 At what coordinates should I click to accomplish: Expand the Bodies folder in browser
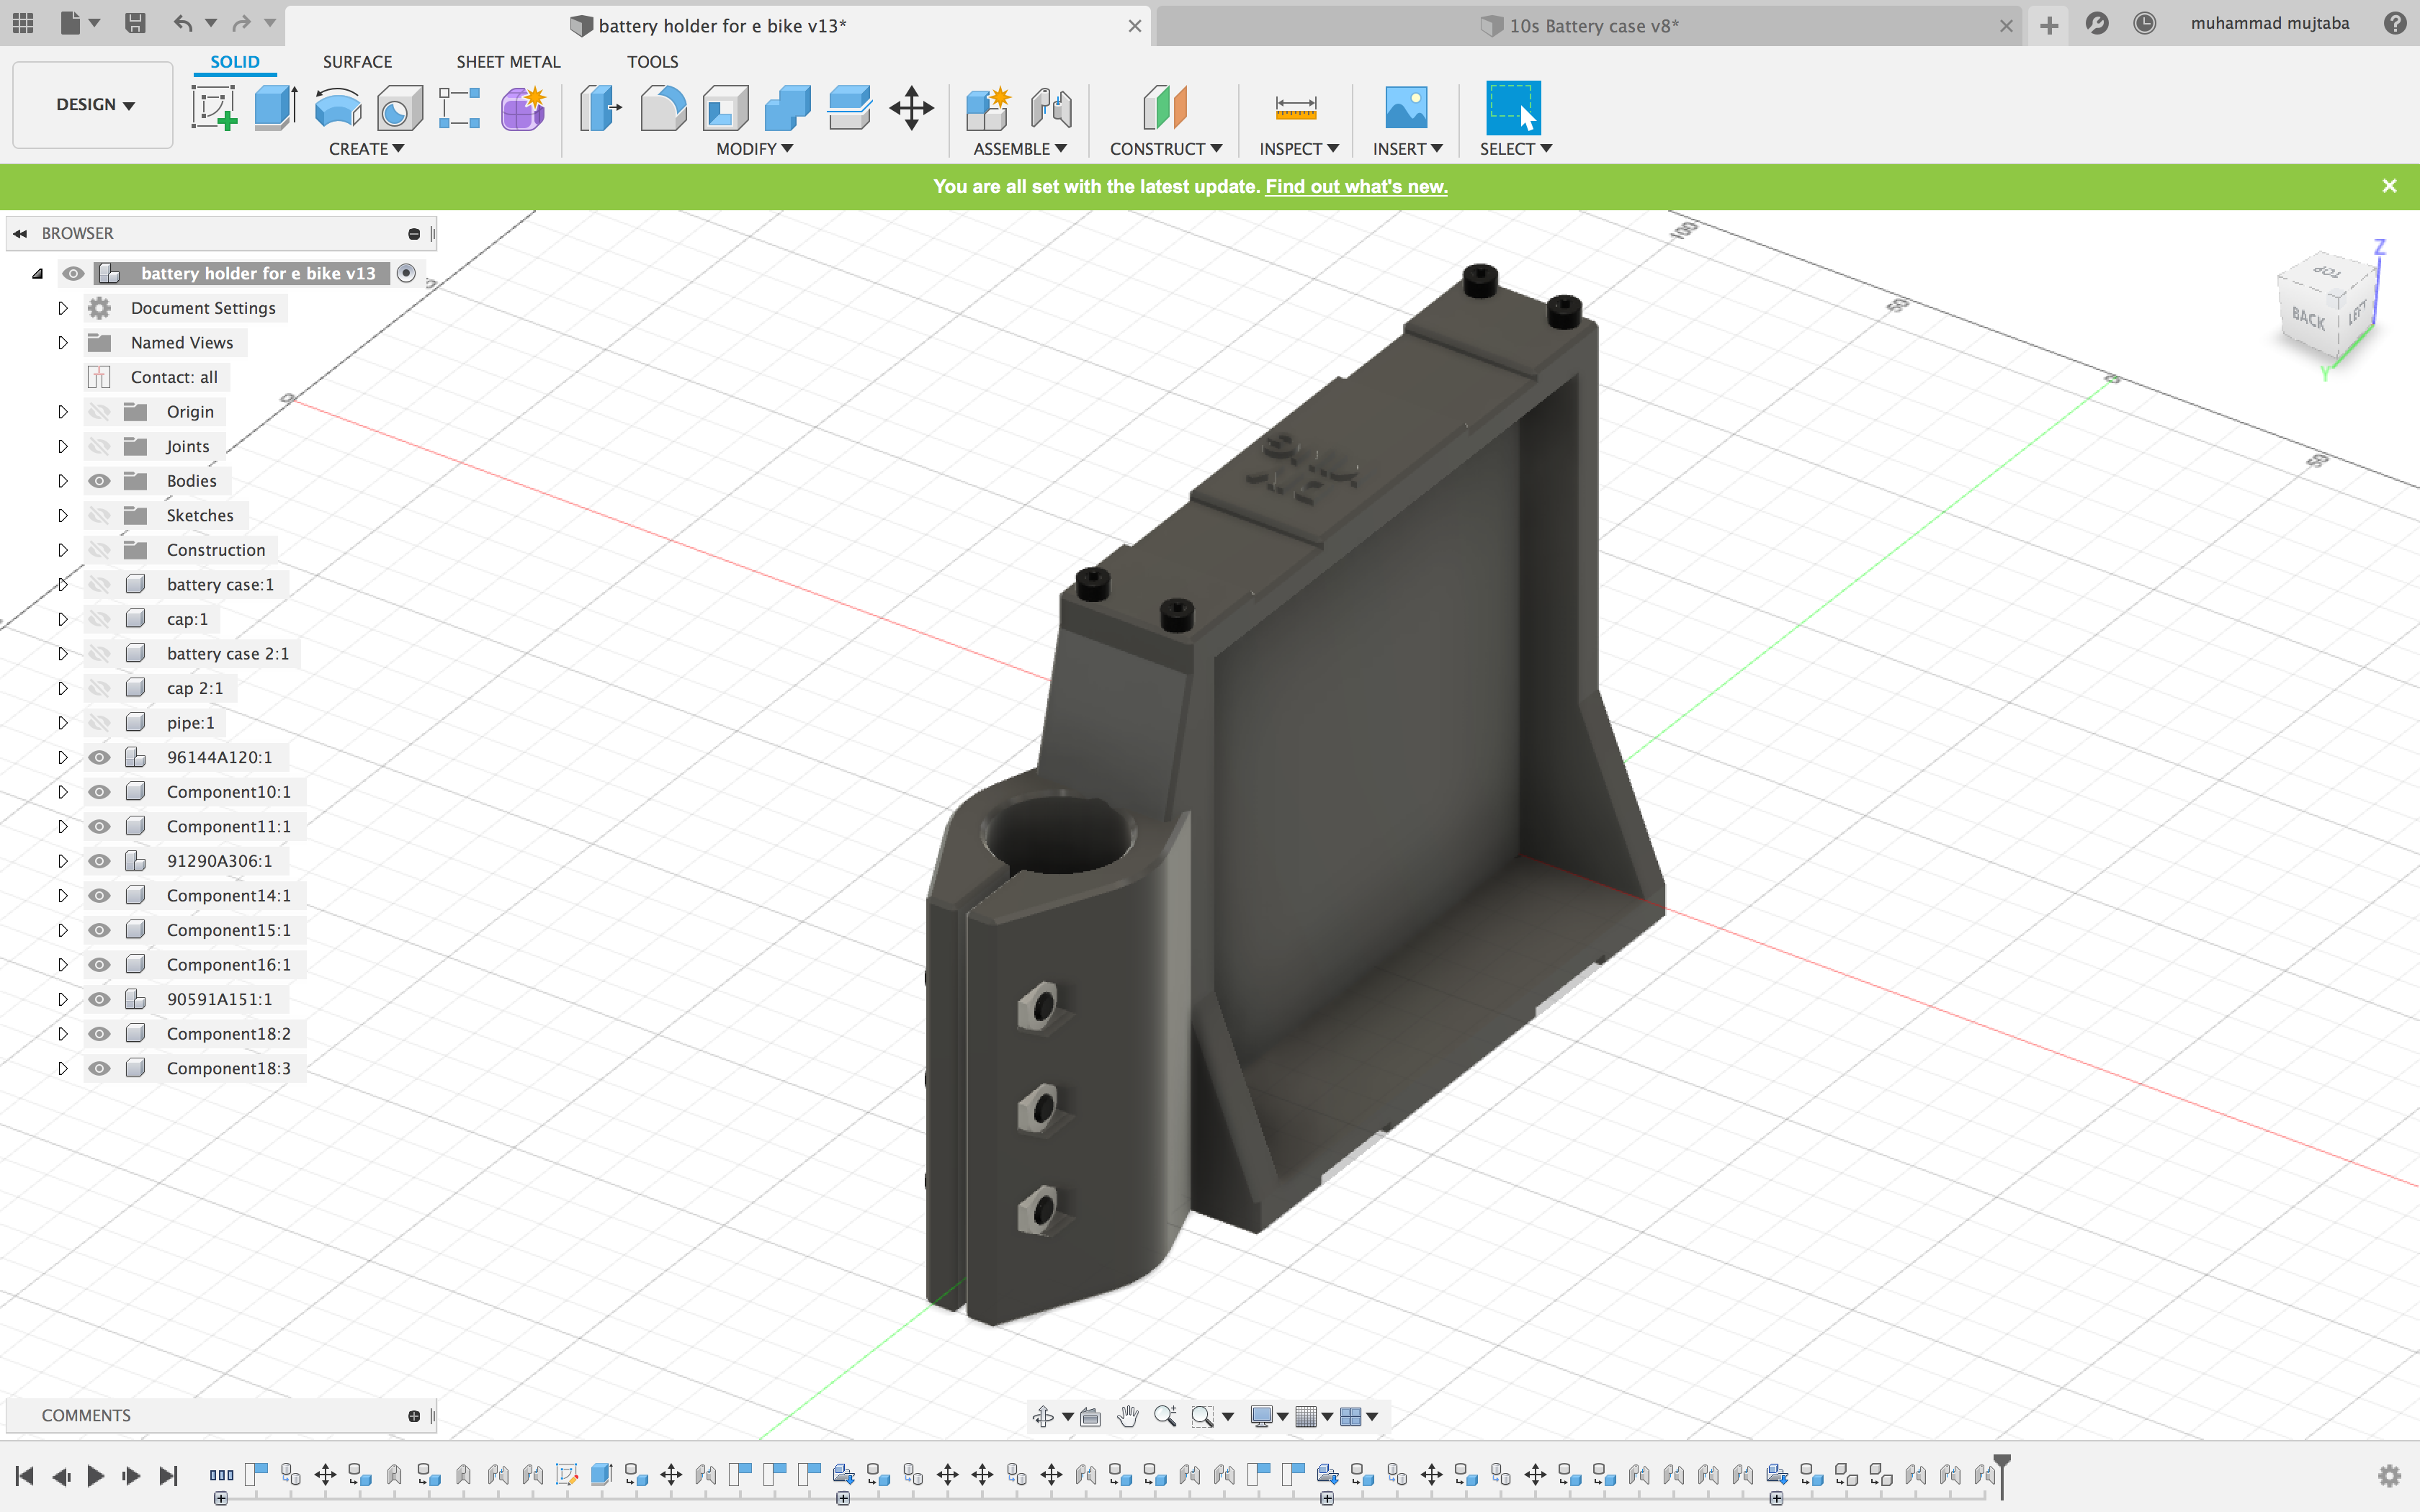point(63,479)
